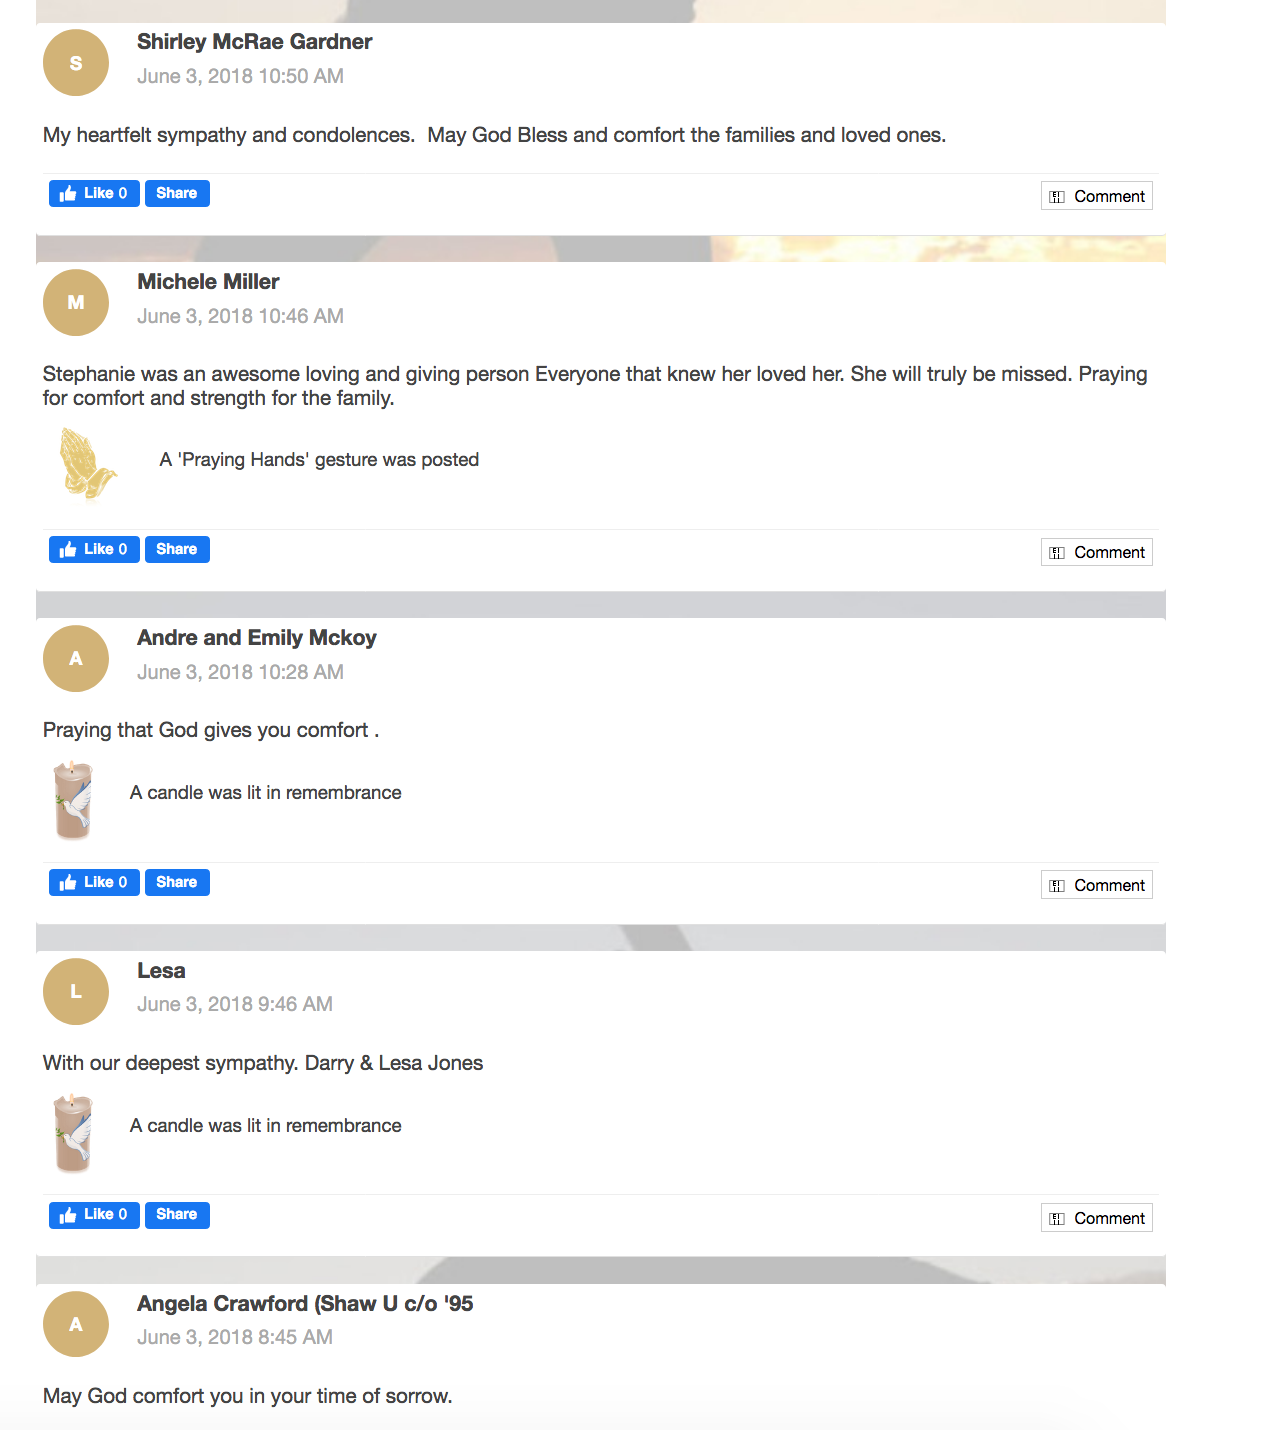1286x1430 pixels.
Task: Share Michele Miller's post
Action: (177, 549)
